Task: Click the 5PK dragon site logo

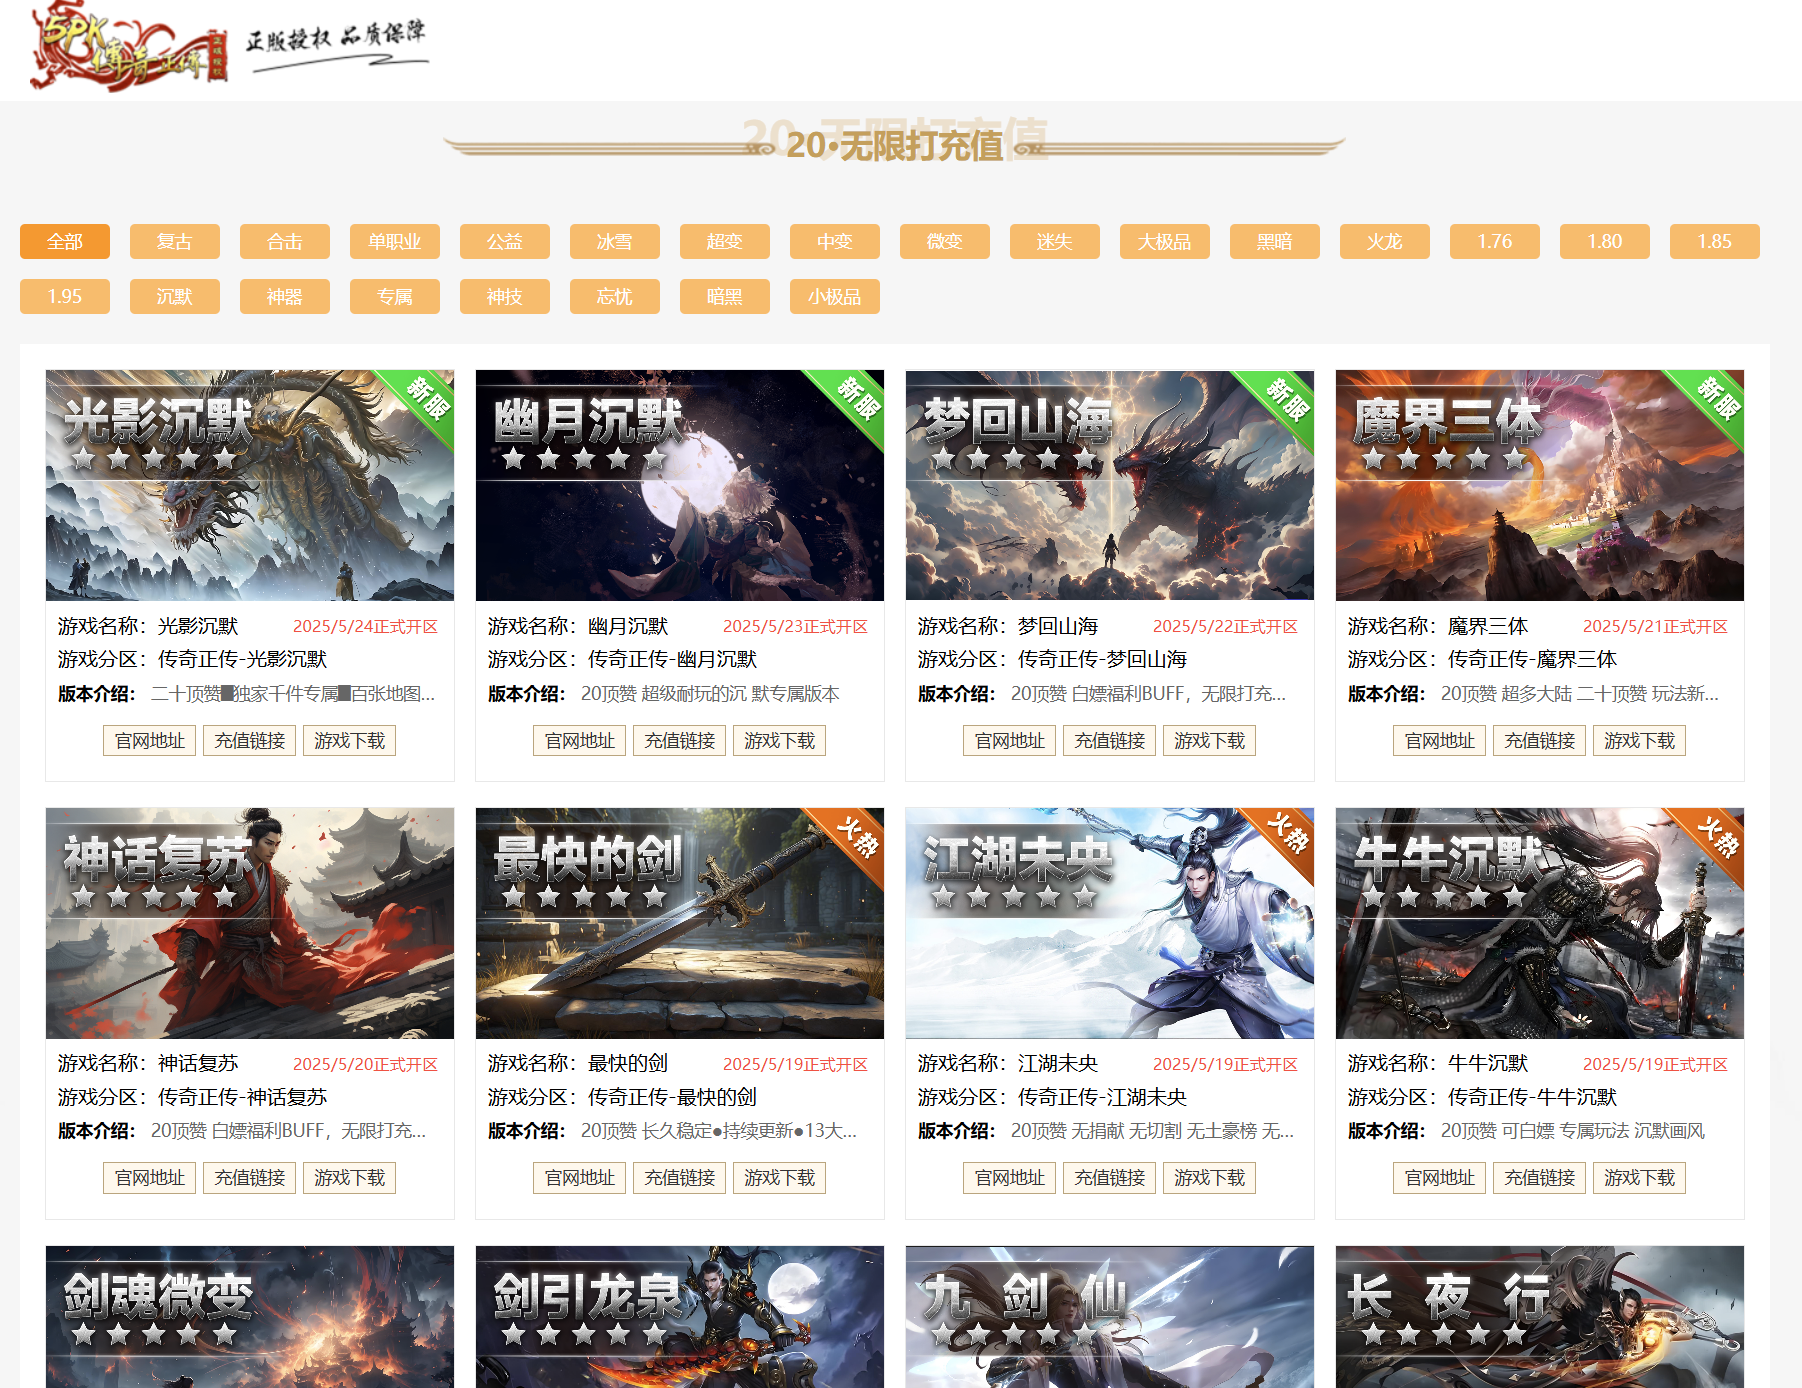Action: click(x=130, y=47)
